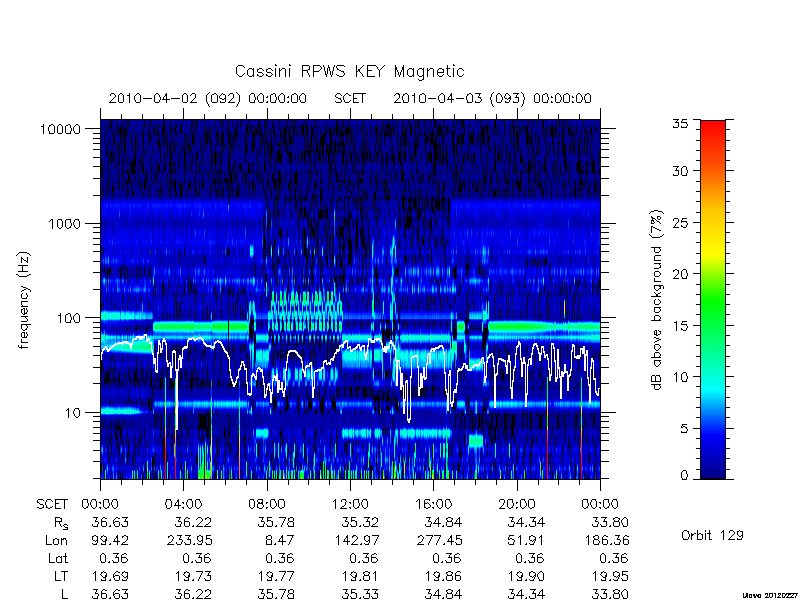800x600 pixels.
Task: Select end date "2010-04-03 (093) 00:00:00"
Action: click(492, 98)
